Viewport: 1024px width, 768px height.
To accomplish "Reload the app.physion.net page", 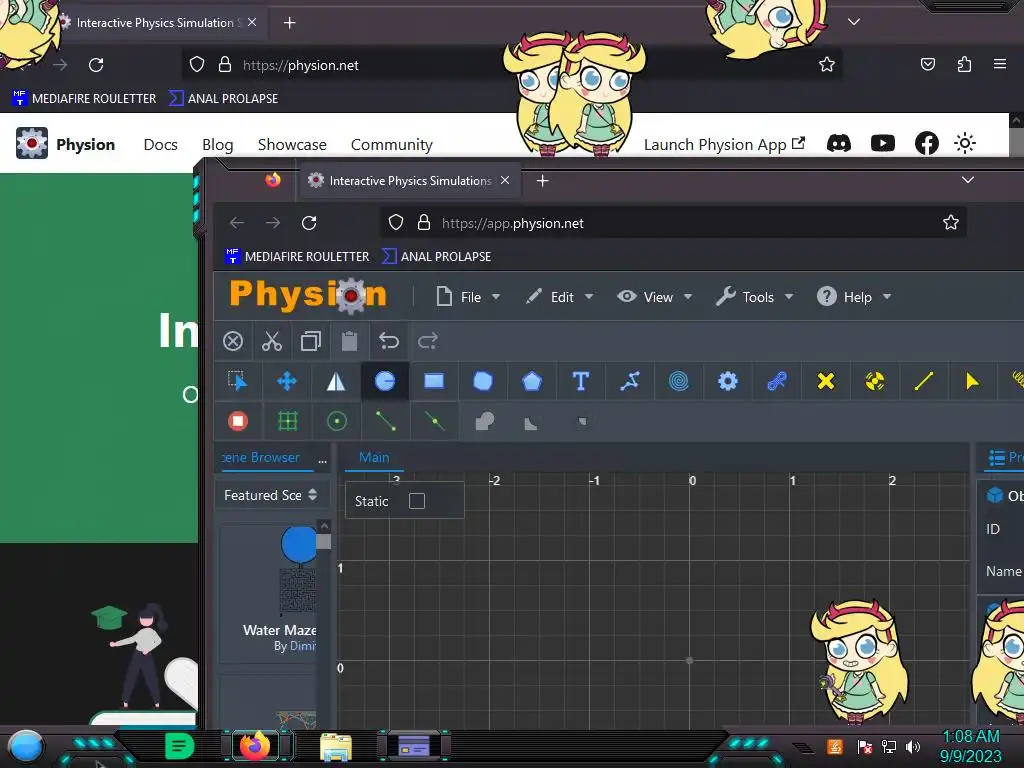I will pos(309,223).
